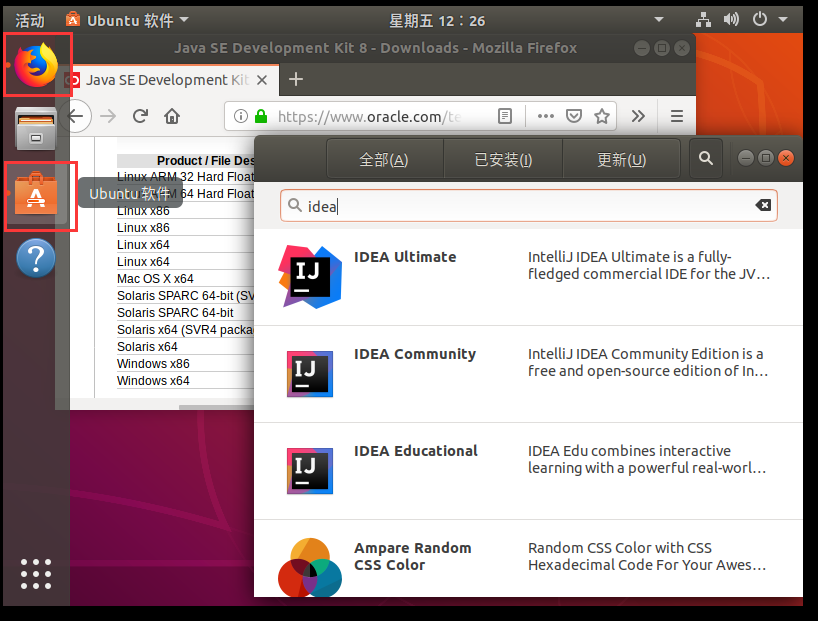Click Mac OS X x64 row
Screen dimensions: 818x621
[185, 279]
